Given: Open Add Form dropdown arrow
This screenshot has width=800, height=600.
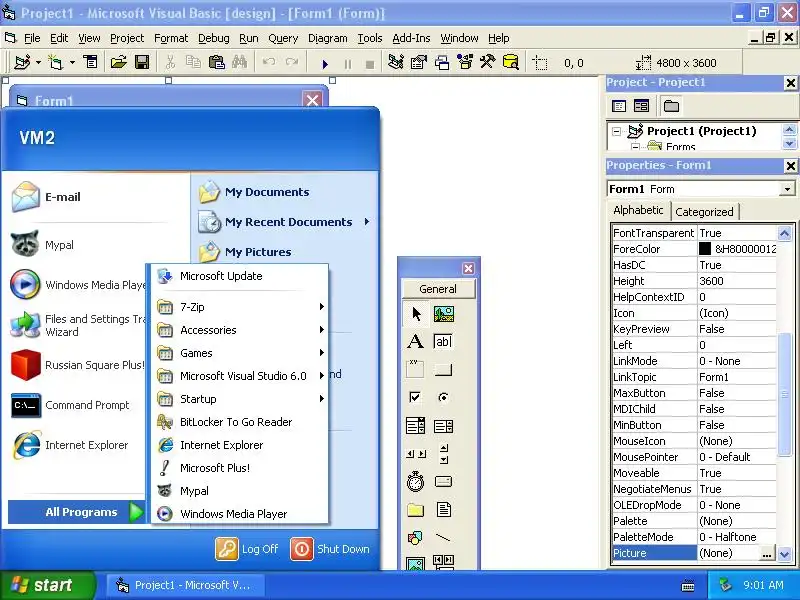Looking at the screenshot, I should [x=72, y=63].
